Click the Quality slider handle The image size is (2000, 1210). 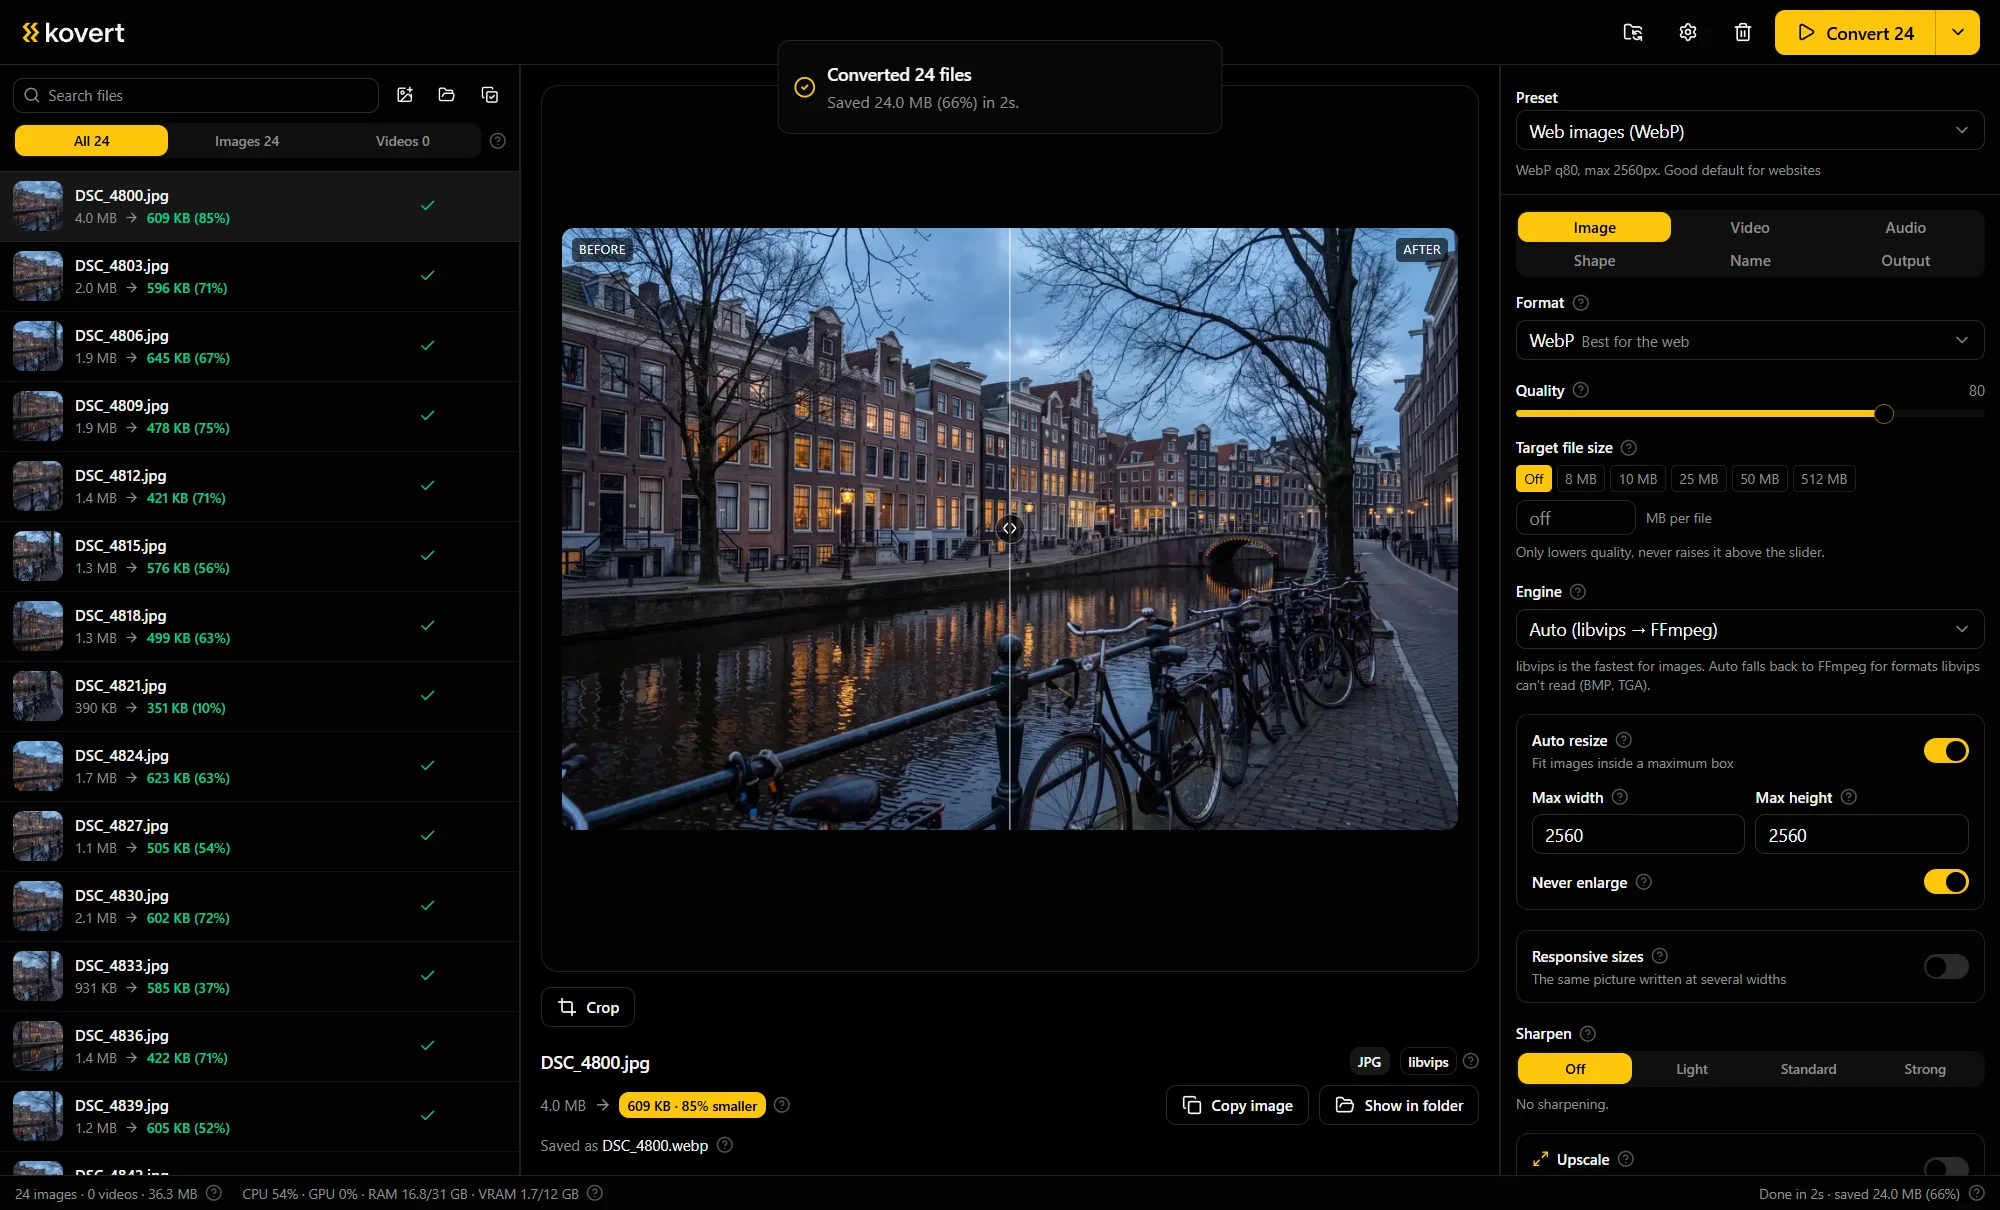1884,414
